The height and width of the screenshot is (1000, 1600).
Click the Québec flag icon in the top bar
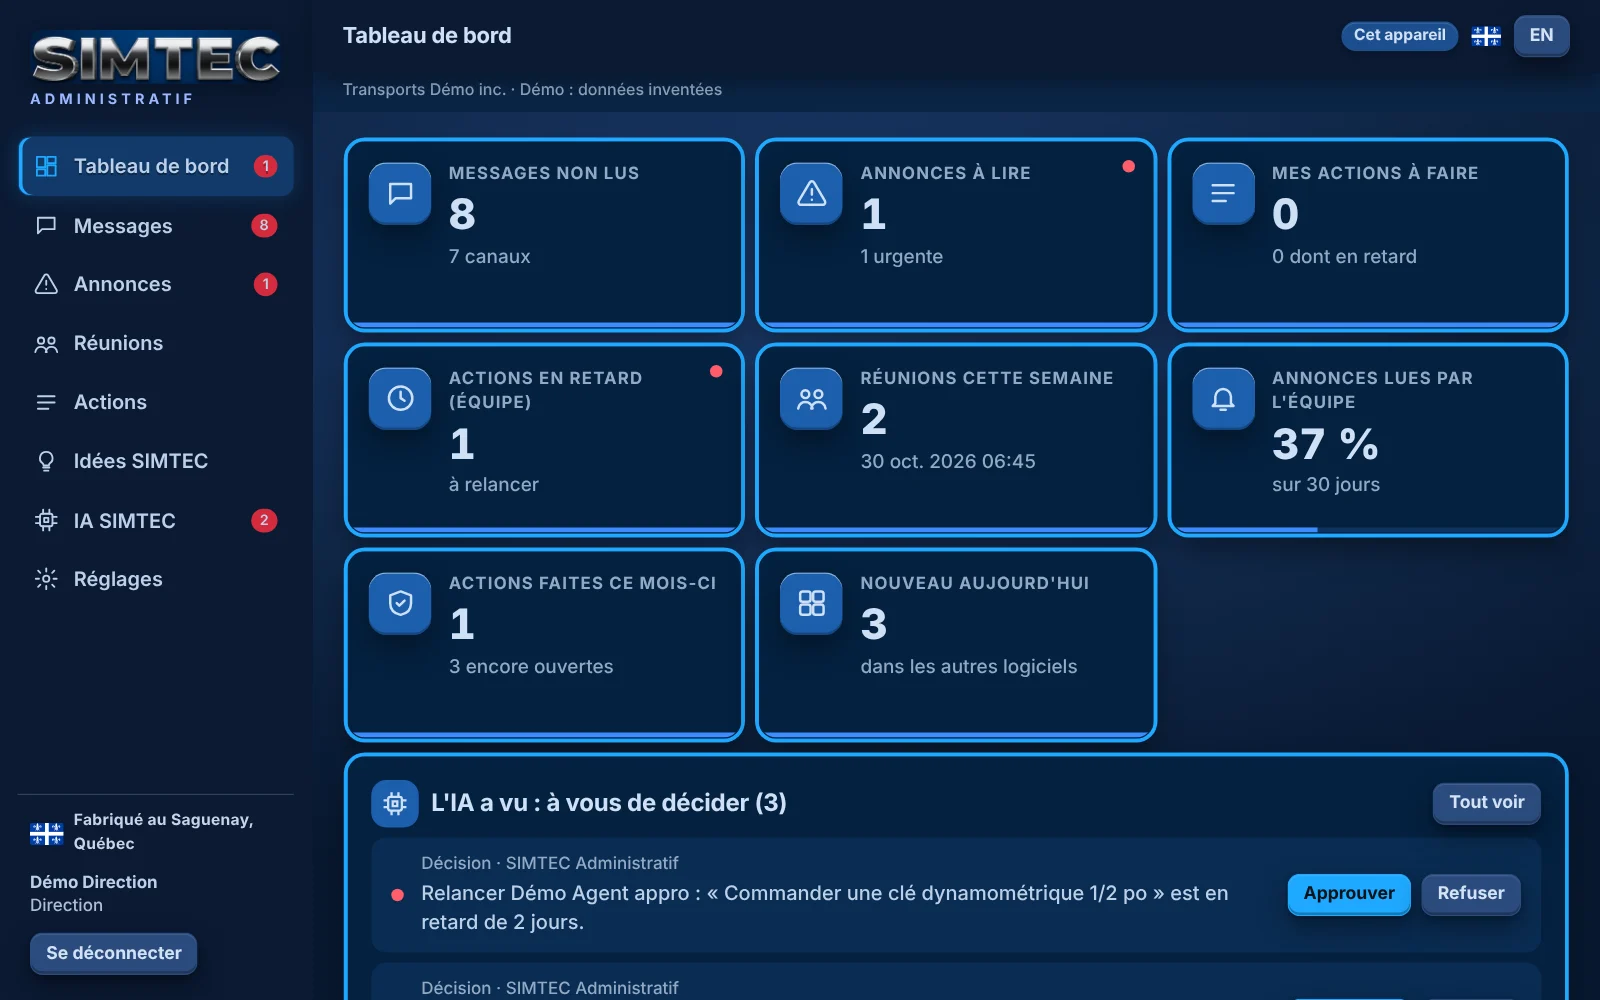(x=1486, y=36)
